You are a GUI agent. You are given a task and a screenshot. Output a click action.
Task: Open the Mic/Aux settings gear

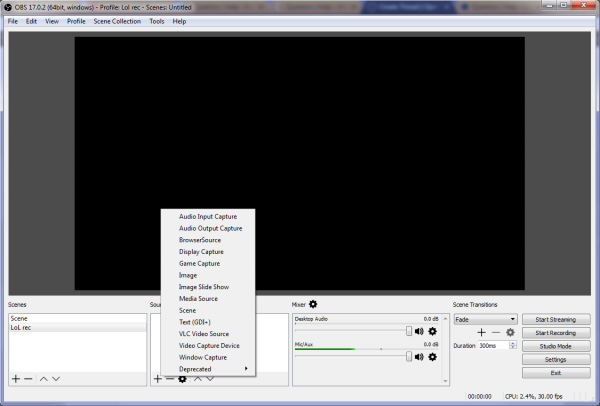click(x=432, y=357)
